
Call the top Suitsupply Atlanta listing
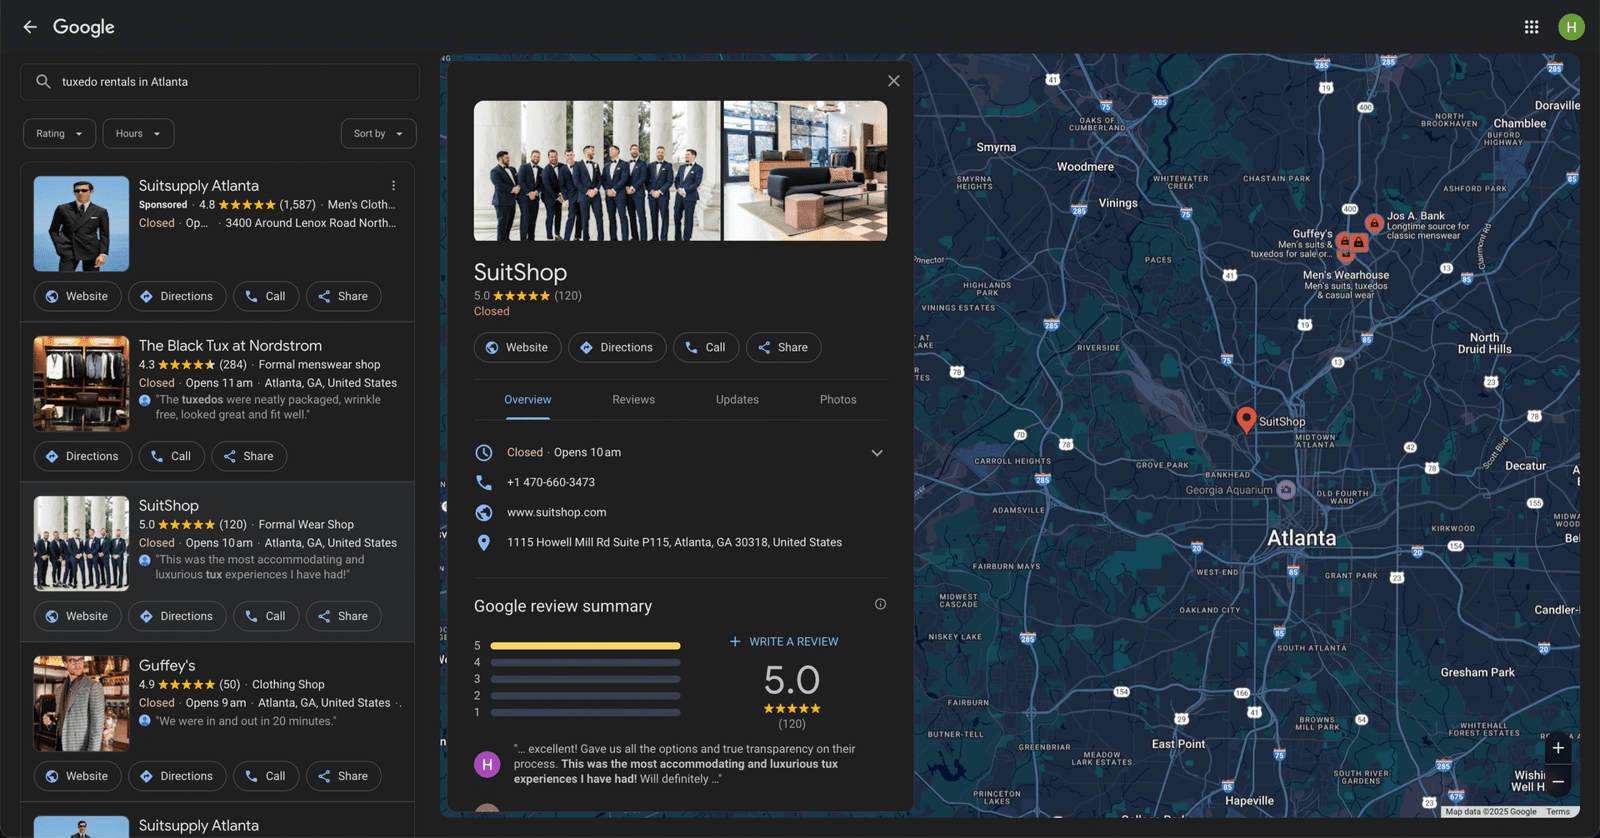[266, 296]
